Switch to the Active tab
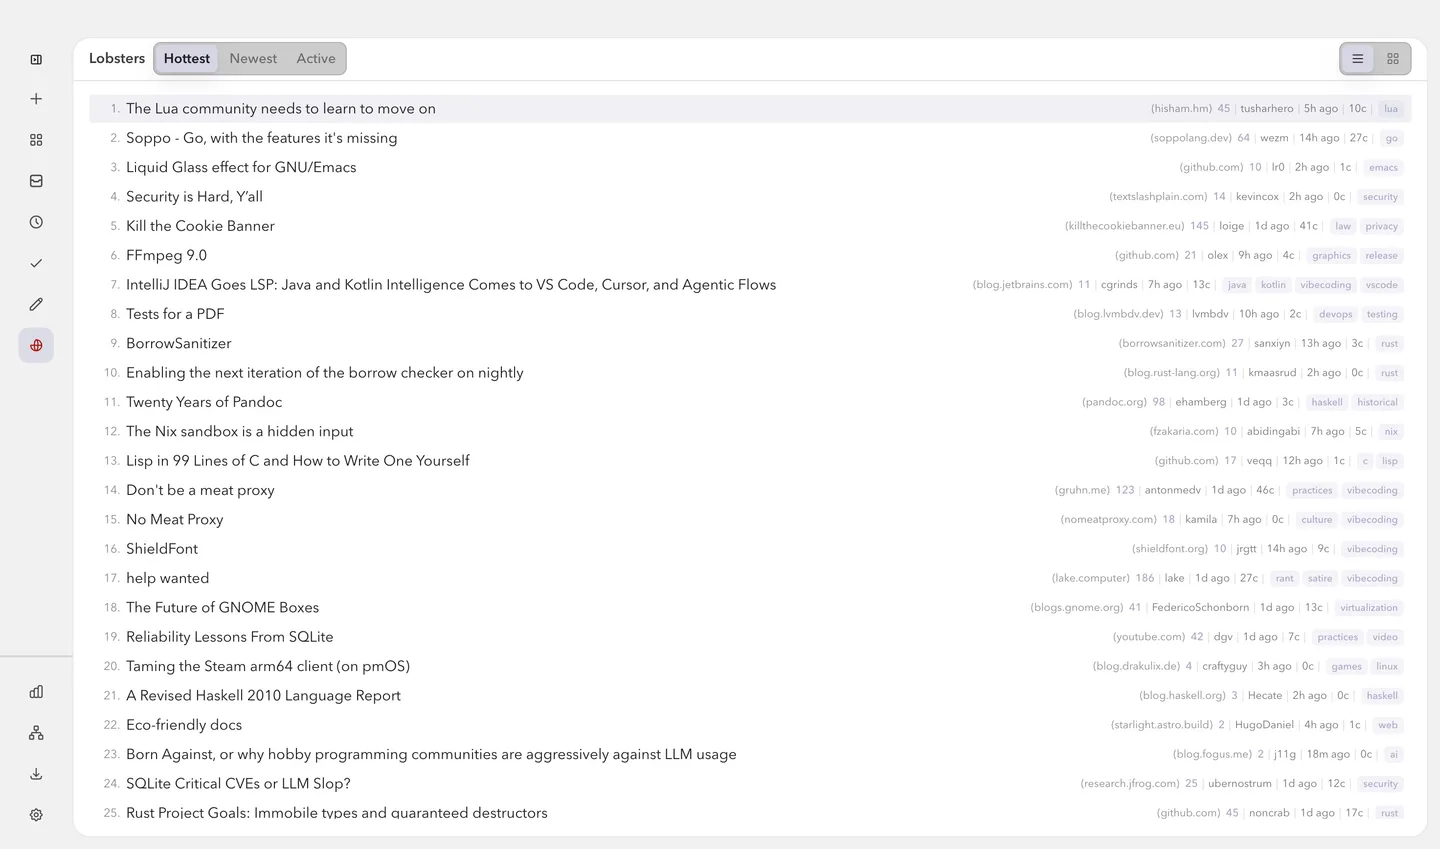Image resolution: width=1440 pixels, height=849 pixels. (316, 59)
